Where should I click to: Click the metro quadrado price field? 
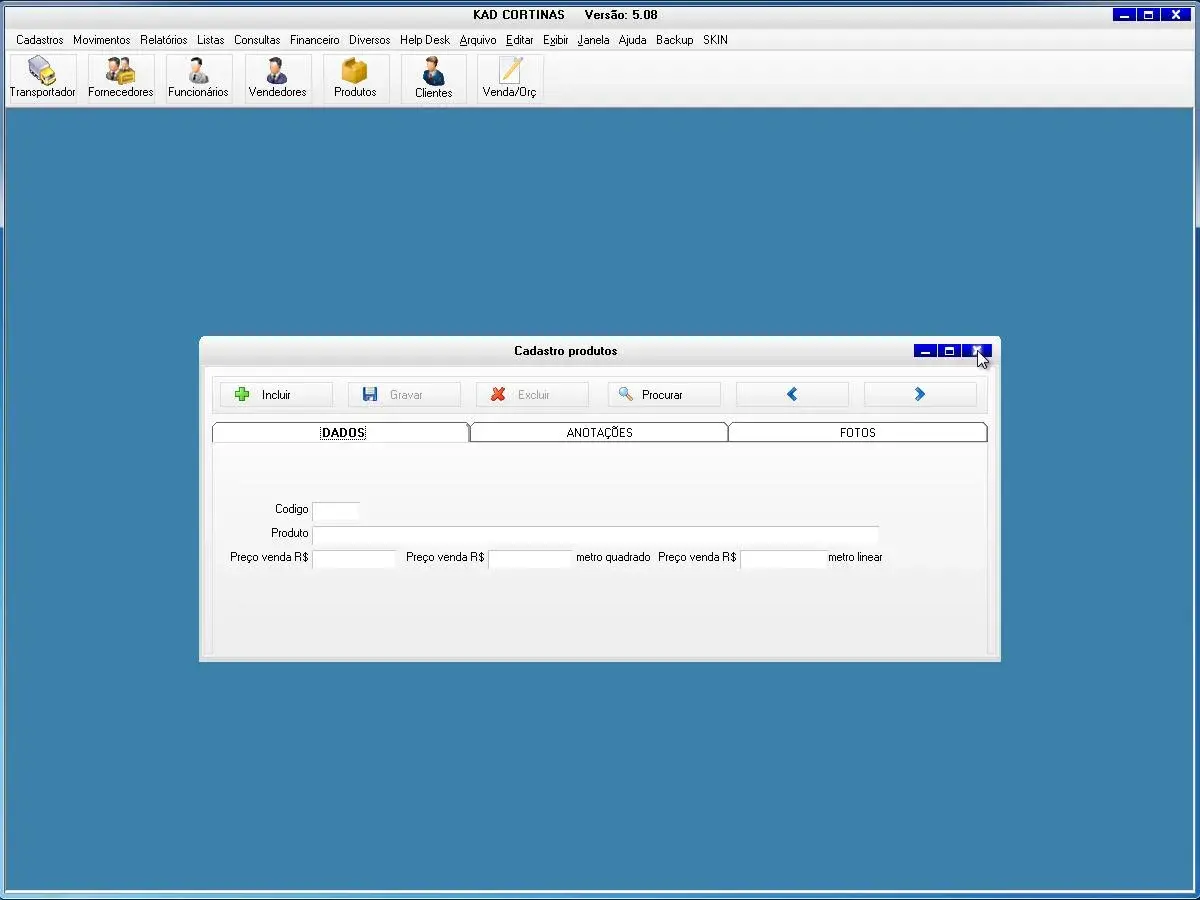pyautogui.click(x=530, y=558)
